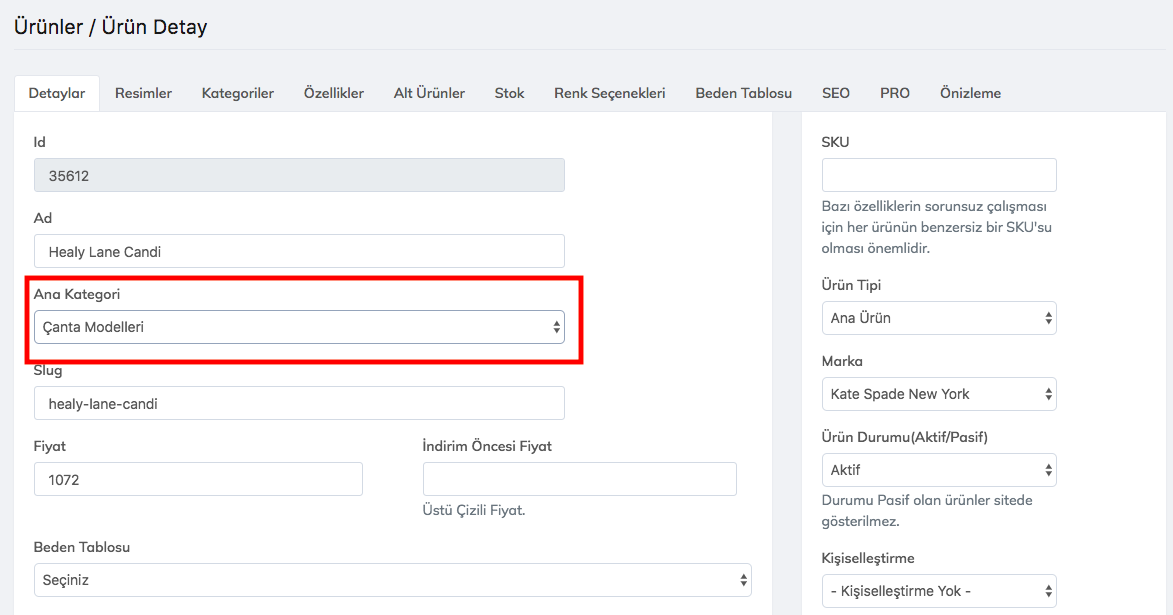Open the Önizleme tab
Viewport: 1173px width, 615px height.
click(x=970, y=93)
